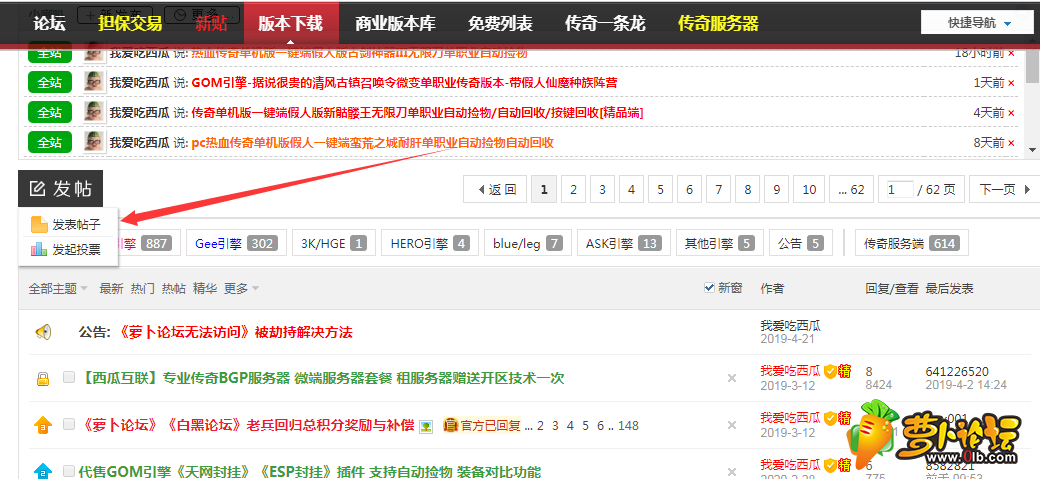Click the 发帖 post button
This screenshot has height=479, width=1040.
[60, 189]
